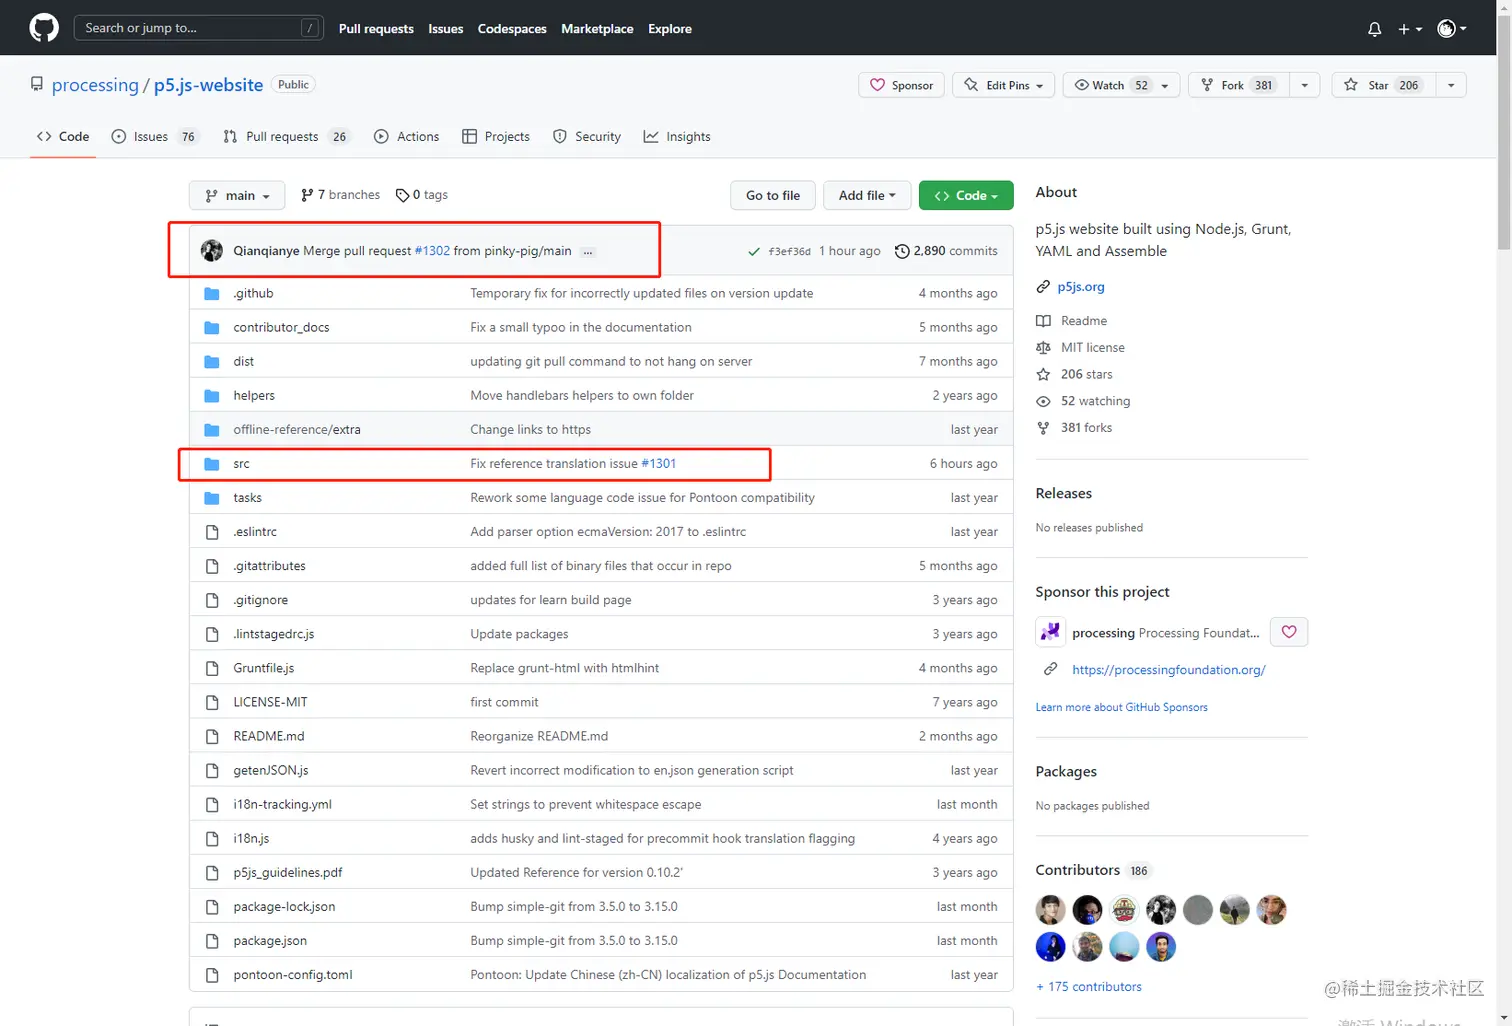Image resolution: width=1512 pixels, height=1026 pixels.
Task: Click the GitHub logo icon
Action: coord(44,28)
